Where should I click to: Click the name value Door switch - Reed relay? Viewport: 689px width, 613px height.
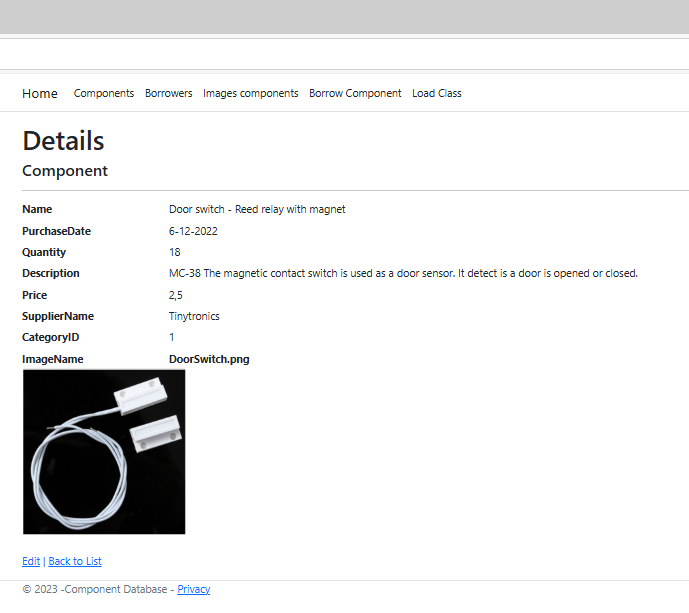(x=257, y=209)
